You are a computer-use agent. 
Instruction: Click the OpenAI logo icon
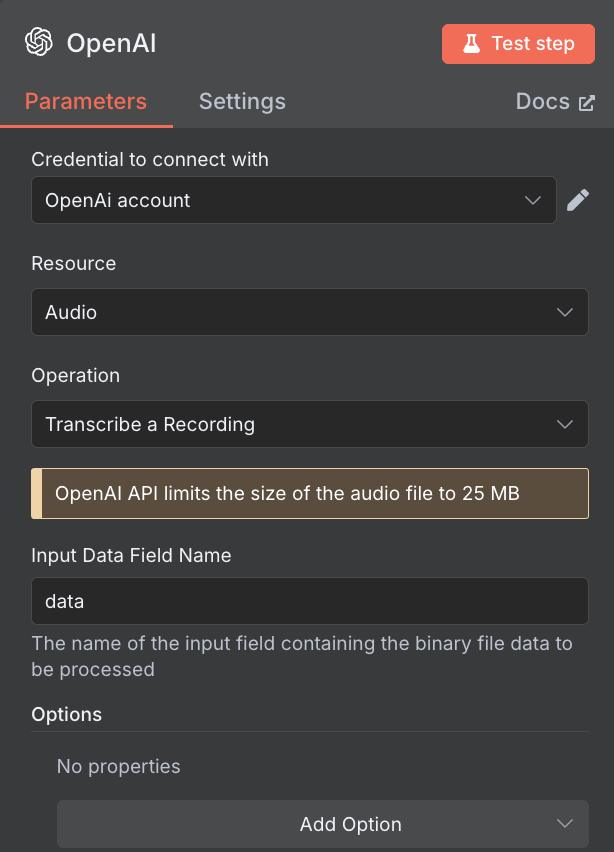pyautogui.click(x=39, y=42)
